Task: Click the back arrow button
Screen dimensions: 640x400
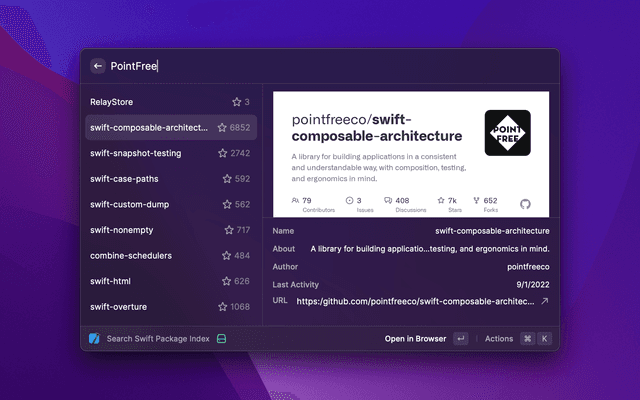Action: coord(98,66)
